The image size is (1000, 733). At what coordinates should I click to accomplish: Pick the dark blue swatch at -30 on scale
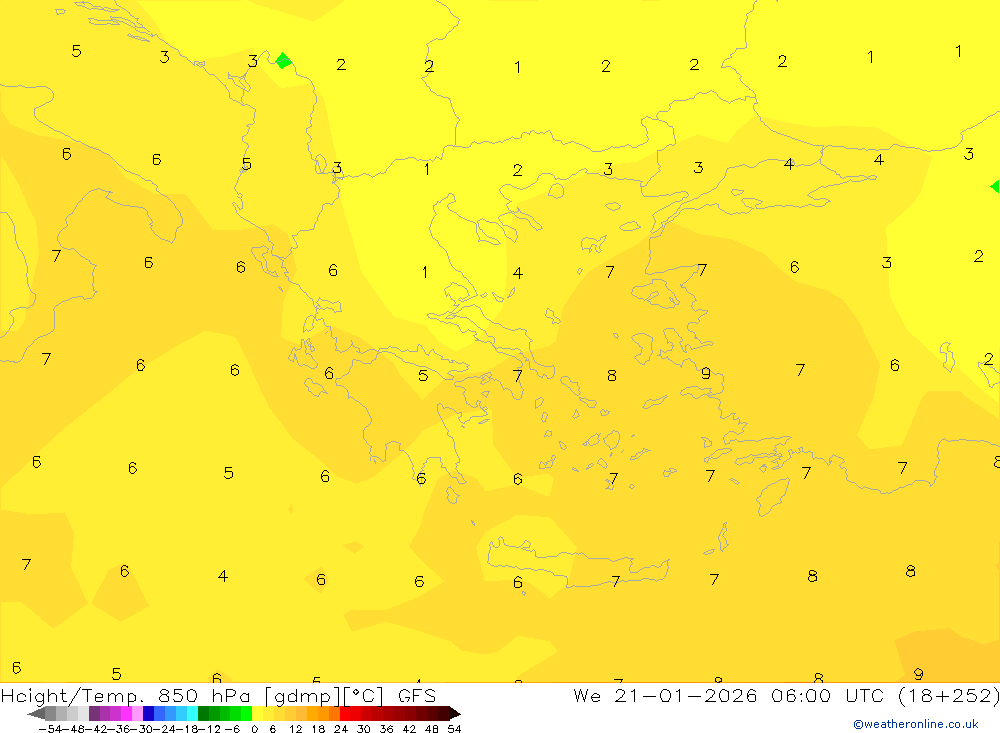tap(148, 714)
